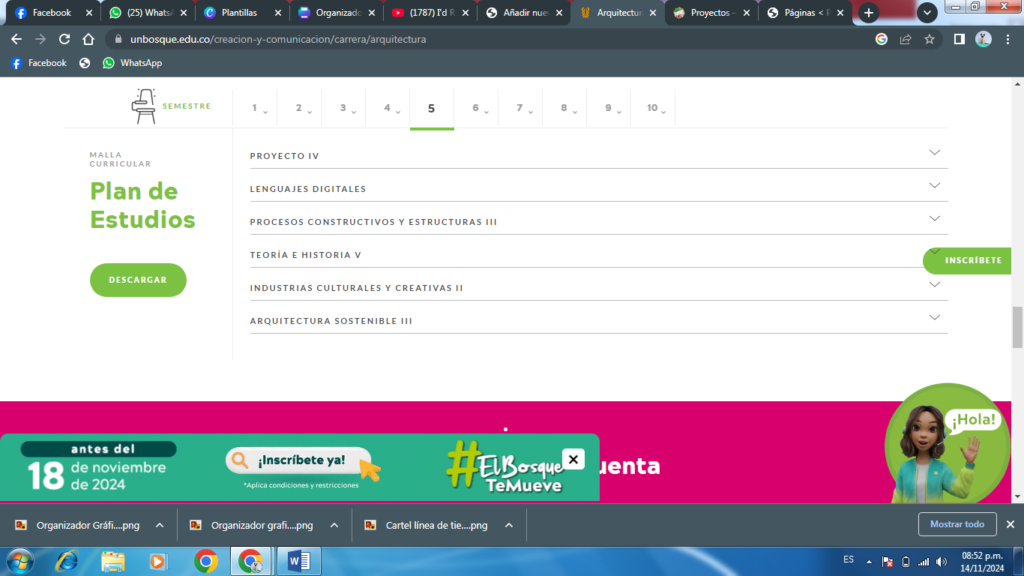Expand the Proyecto IV course row
1024x576 pixels.
pos(934,153)
